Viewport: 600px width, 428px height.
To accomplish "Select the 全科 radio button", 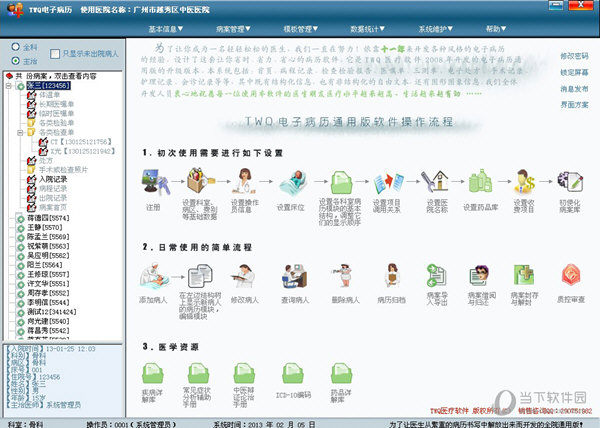I will [15, 47].
